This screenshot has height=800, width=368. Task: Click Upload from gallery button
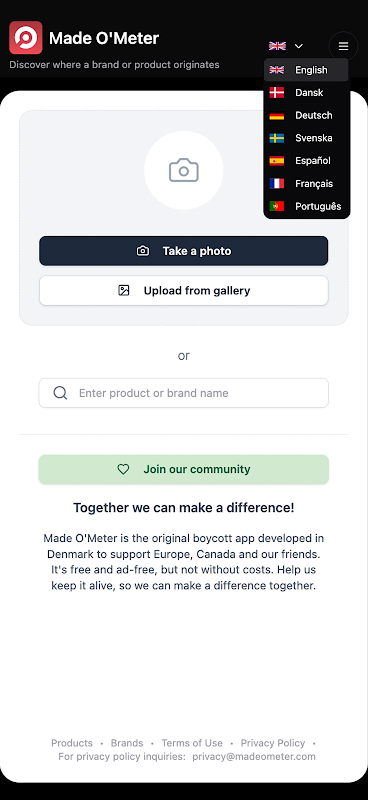tap(184, 291)
